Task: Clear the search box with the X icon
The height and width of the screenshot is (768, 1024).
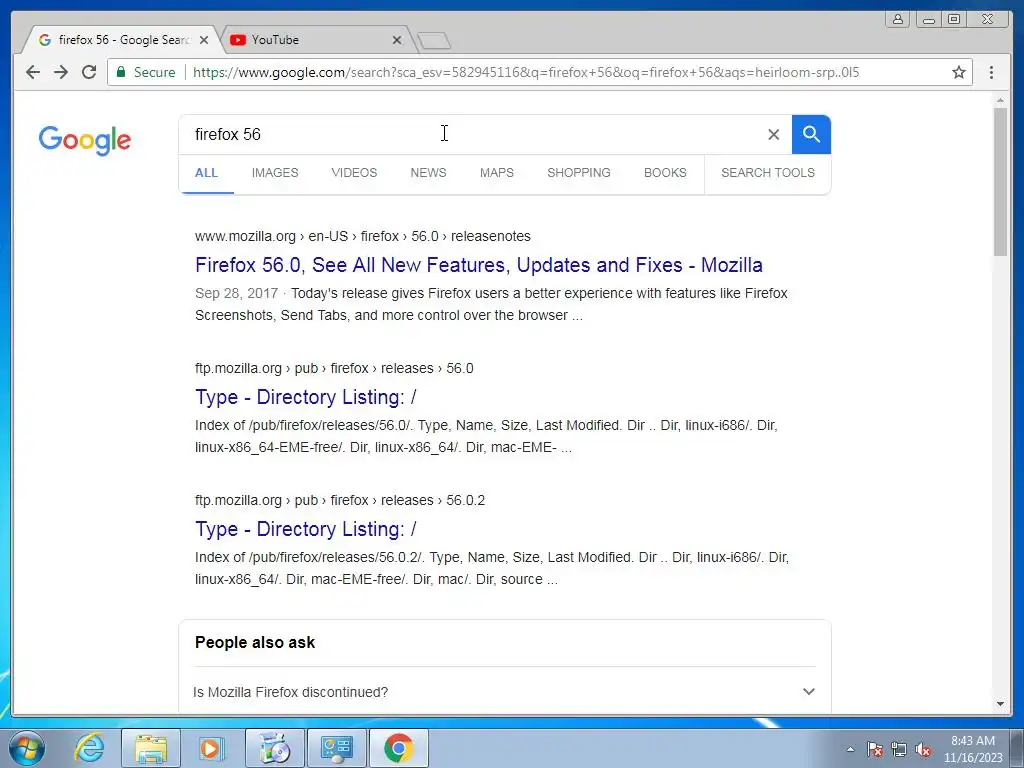Action: point(773,135)
